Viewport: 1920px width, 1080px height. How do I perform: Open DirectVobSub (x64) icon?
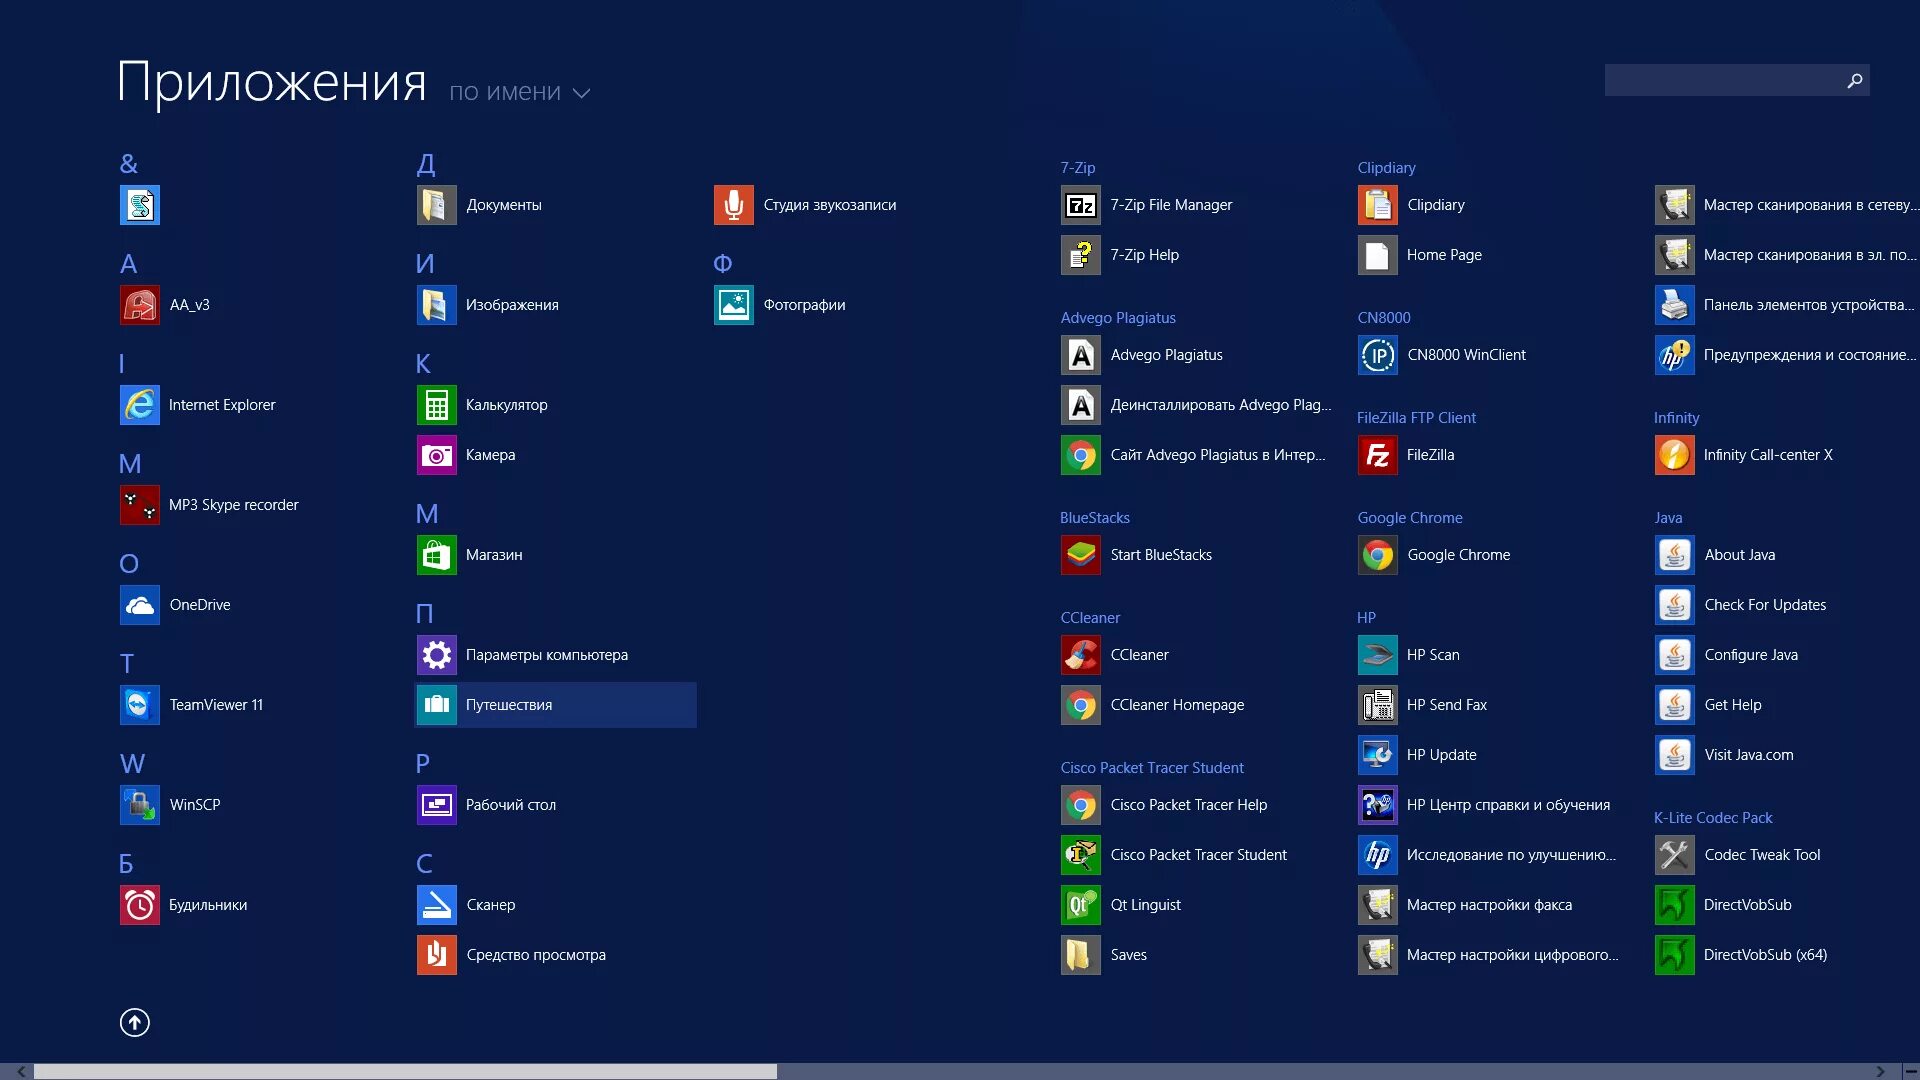(x=1674, y=955)
